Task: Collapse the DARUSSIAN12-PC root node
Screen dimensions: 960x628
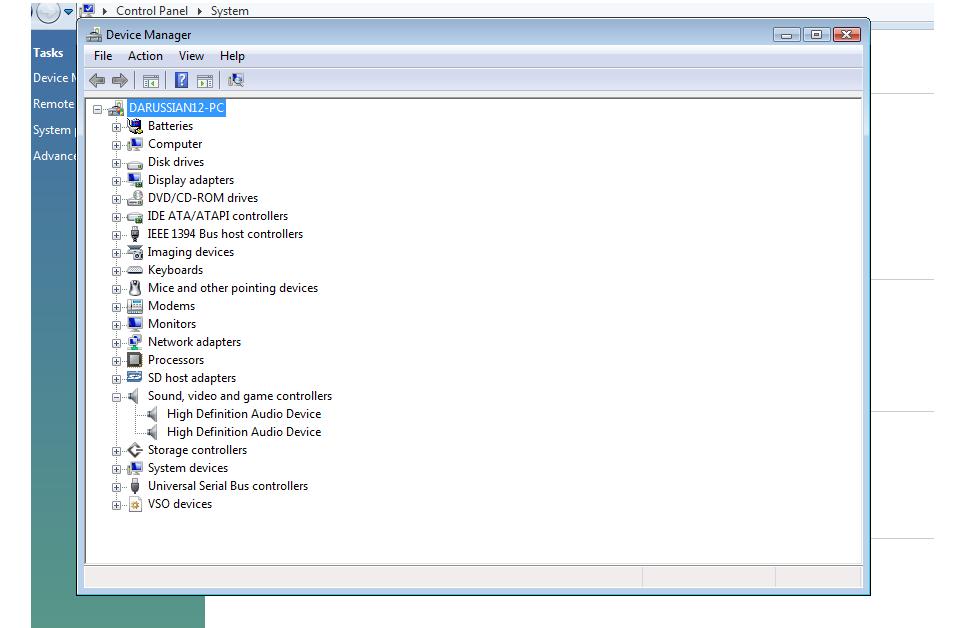Action: (x=97, y=109)
